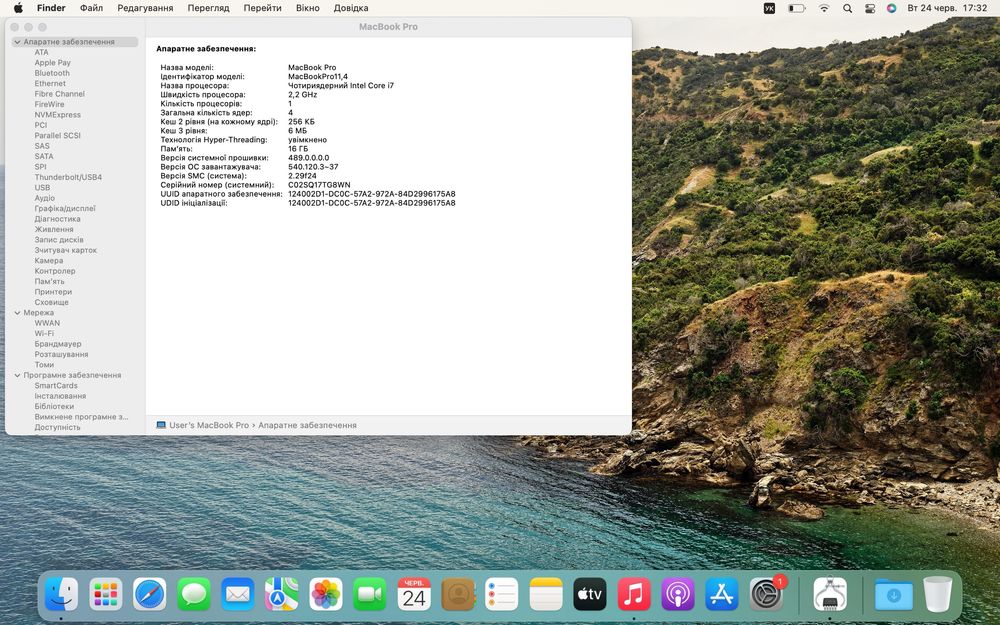Collapse the Програмне забезпечення section
The image size is (1000, 625).
[17, 376]
